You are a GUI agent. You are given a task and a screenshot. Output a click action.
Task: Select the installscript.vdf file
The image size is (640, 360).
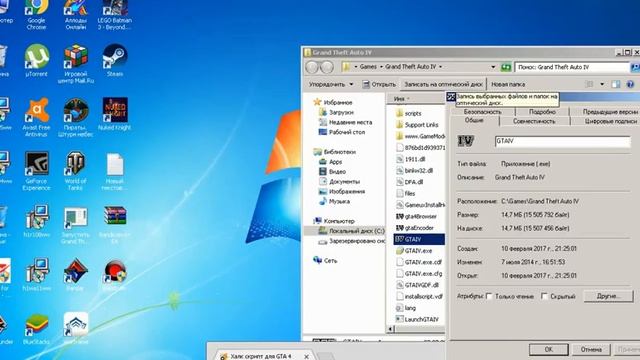(420, 296)
